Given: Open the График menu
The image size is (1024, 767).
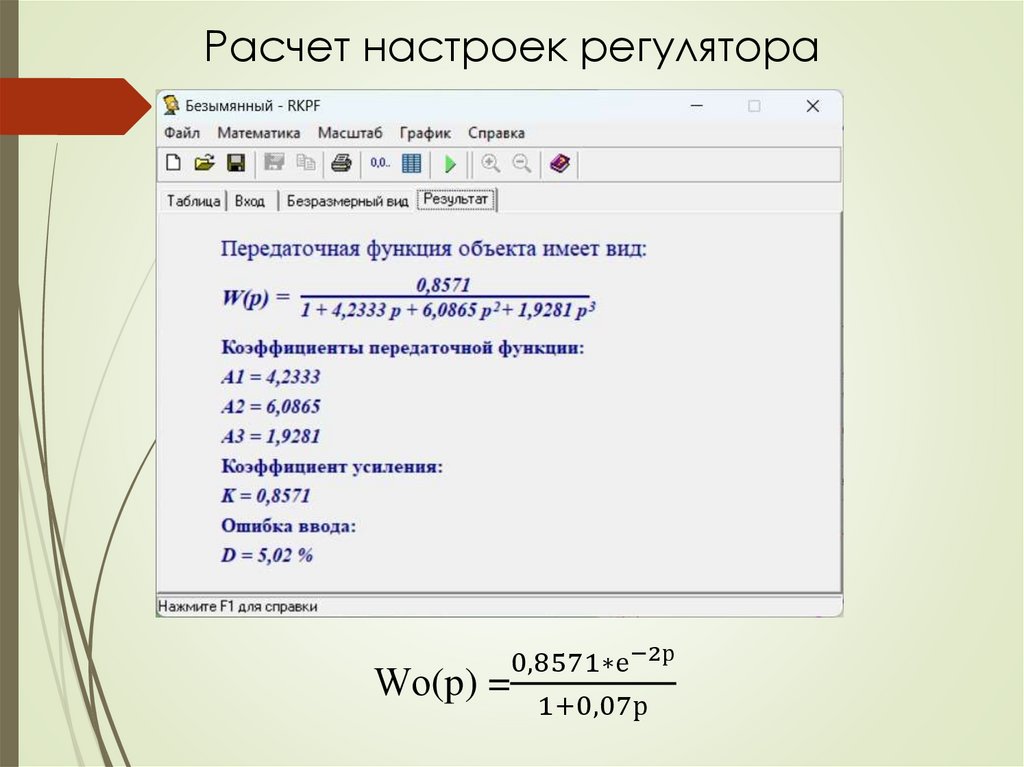Looking at the screenshot, I should point(425,133).
